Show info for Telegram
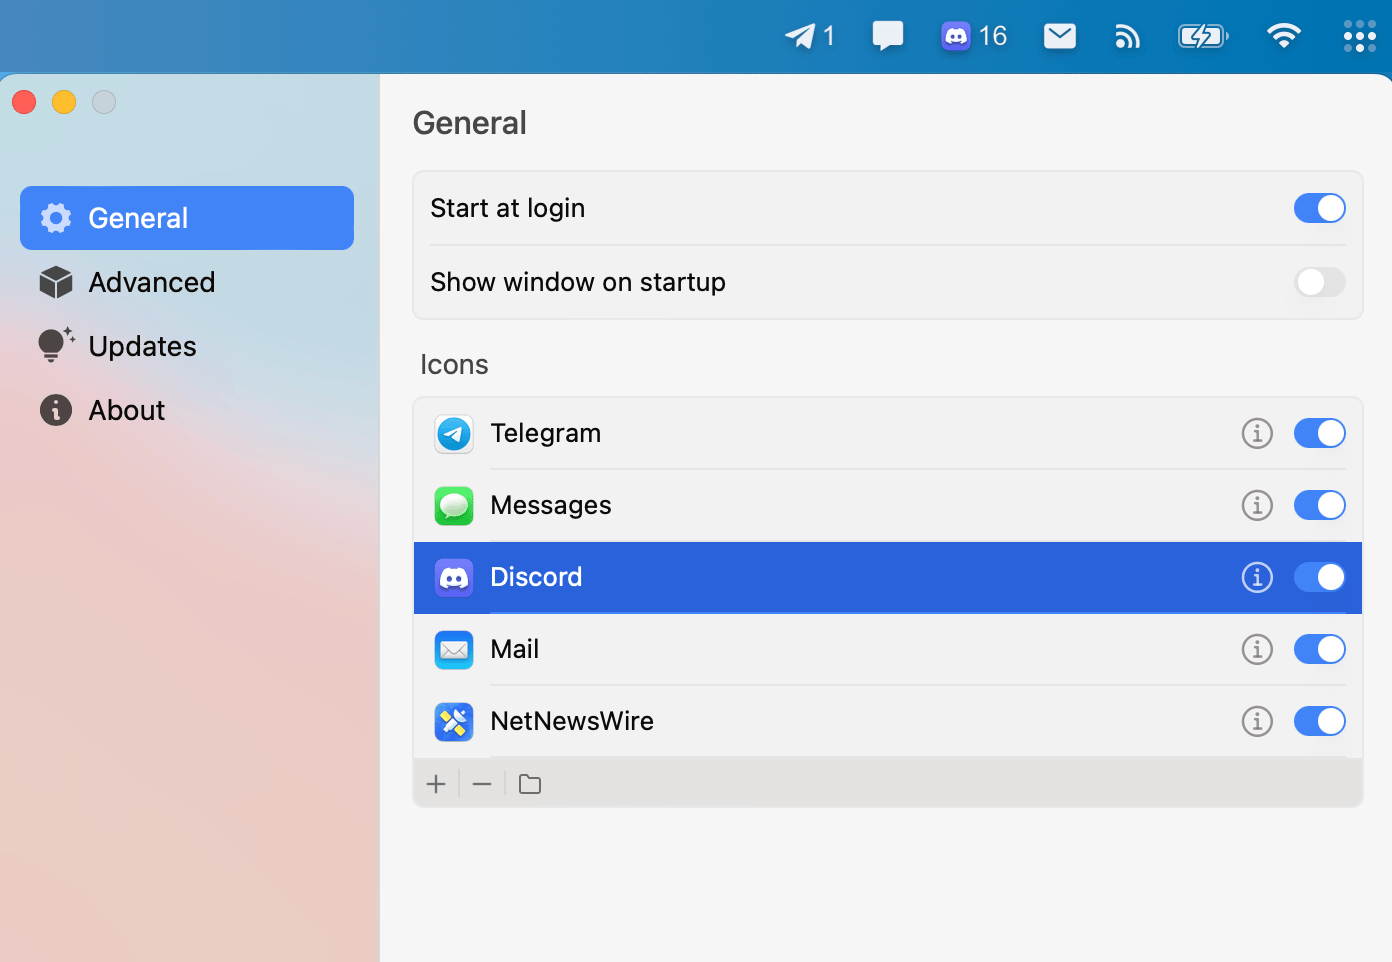The image size is (1392, 962). pyautogui.click(x=1257, y=433)
